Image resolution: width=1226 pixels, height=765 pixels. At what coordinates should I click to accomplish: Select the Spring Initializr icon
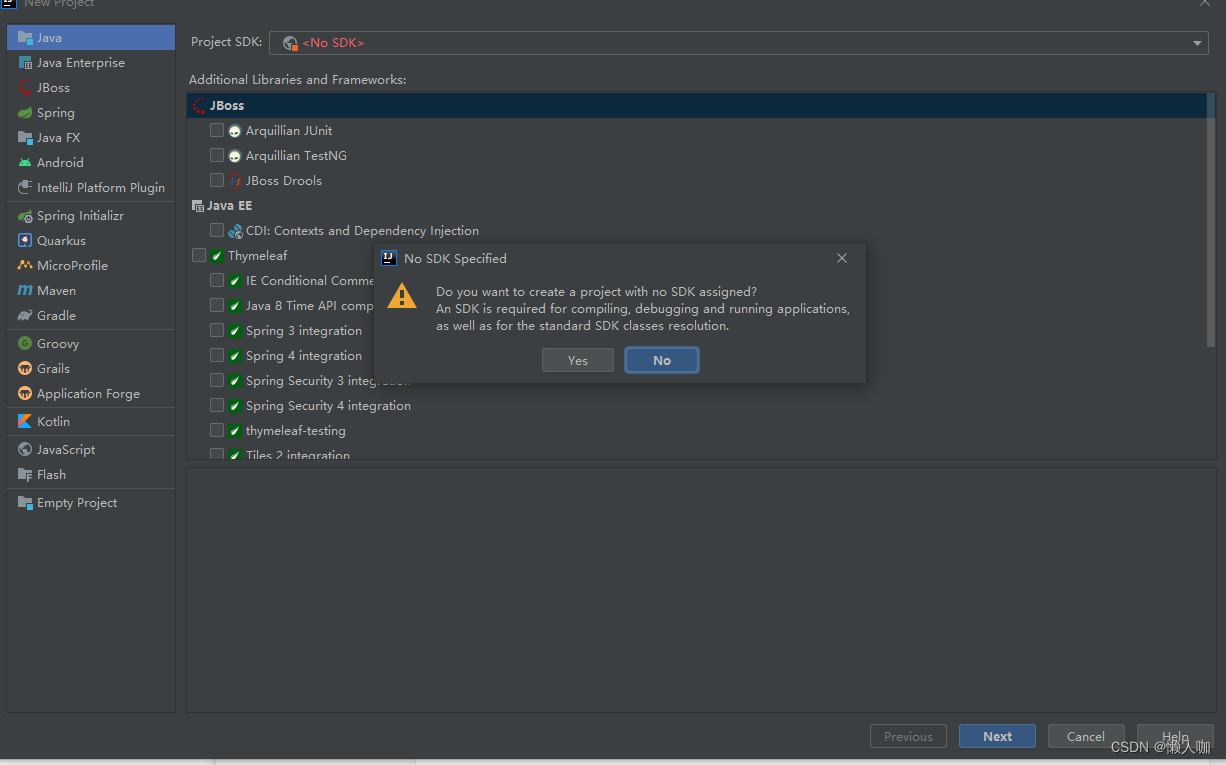point(25,216)
